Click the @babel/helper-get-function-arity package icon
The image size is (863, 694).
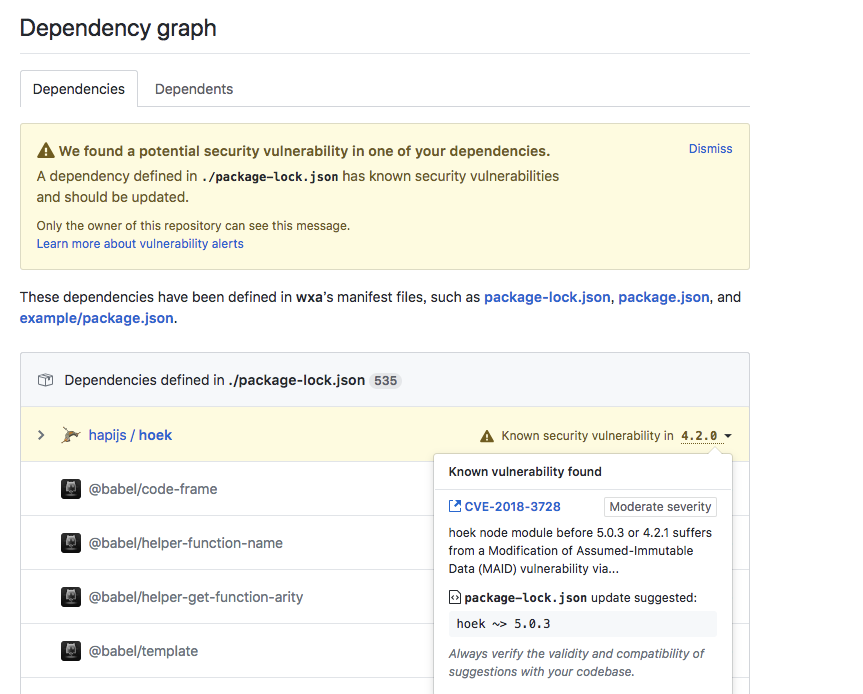coord(70,597)
